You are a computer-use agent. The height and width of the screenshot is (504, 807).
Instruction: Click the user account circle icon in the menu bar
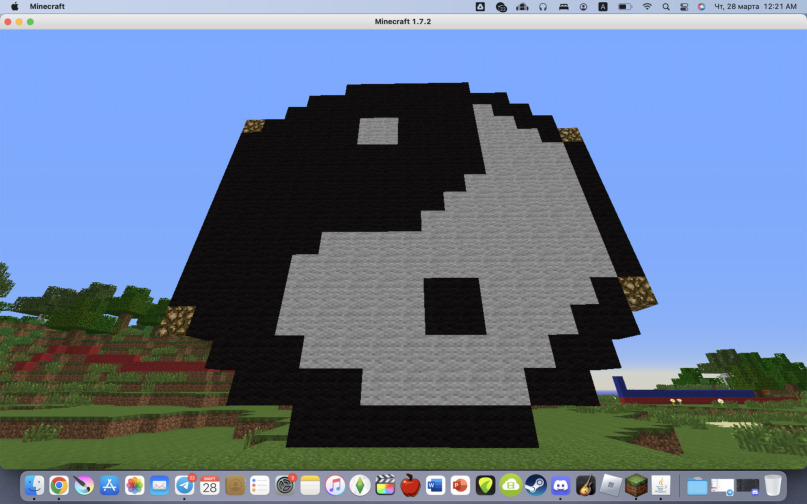click(x=583, y=7)
